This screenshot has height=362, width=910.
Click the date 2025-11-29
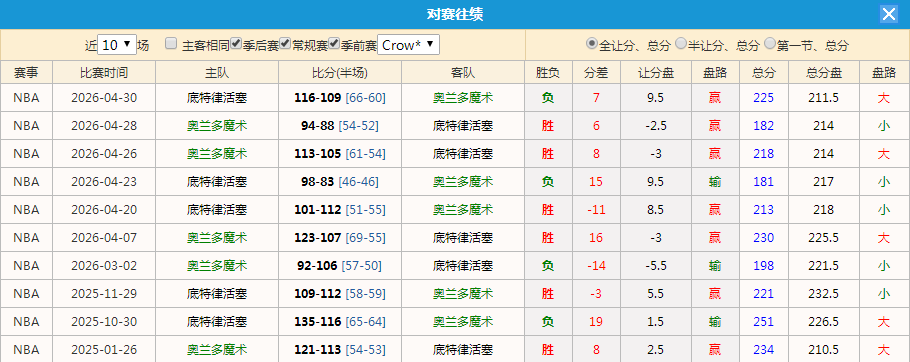point(104,294)
